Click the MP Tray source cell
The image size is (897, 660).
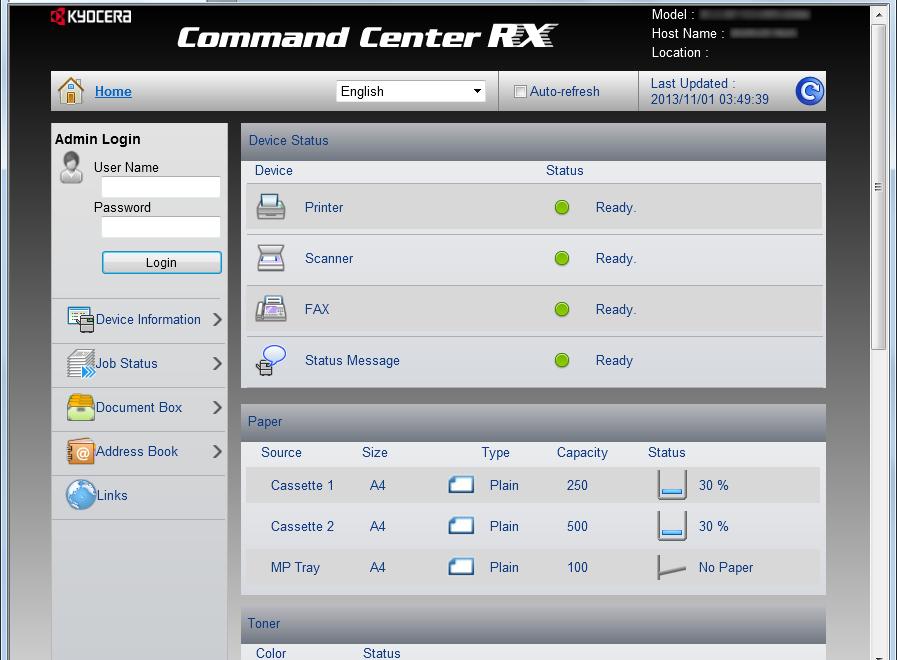295,567
